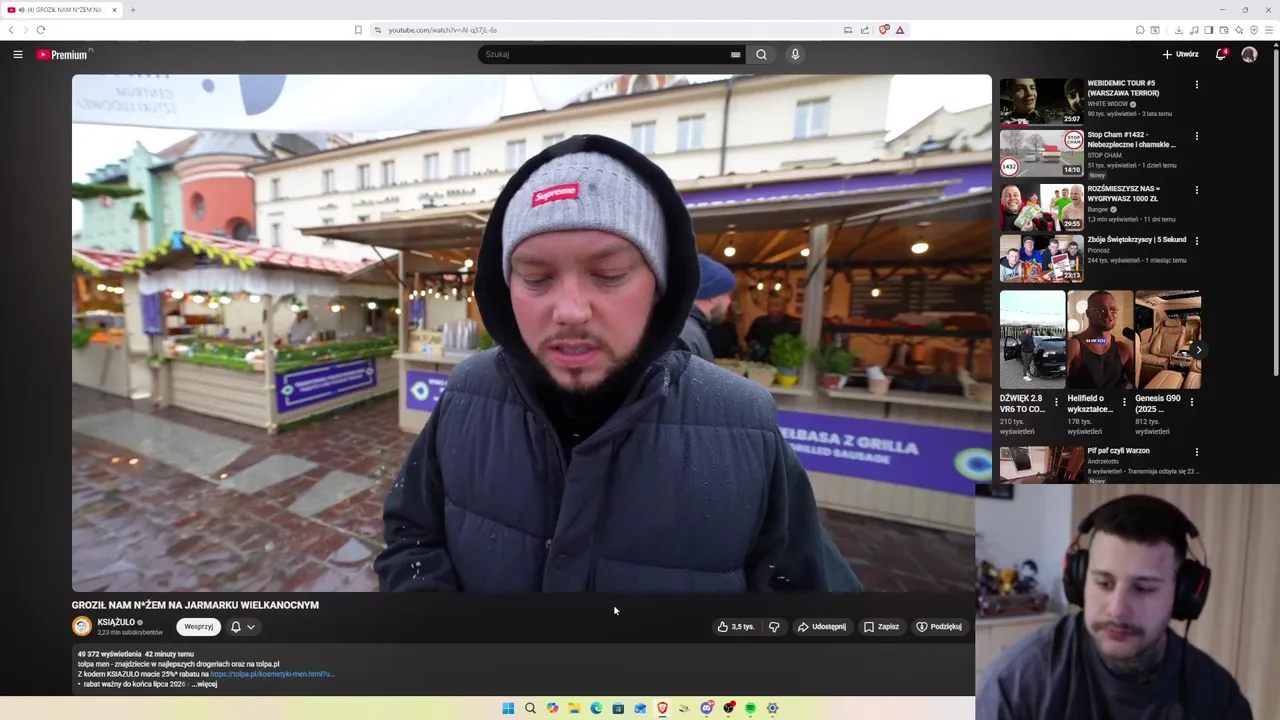
Task: Open Windows taskbar search
Action: pos(530,708)
